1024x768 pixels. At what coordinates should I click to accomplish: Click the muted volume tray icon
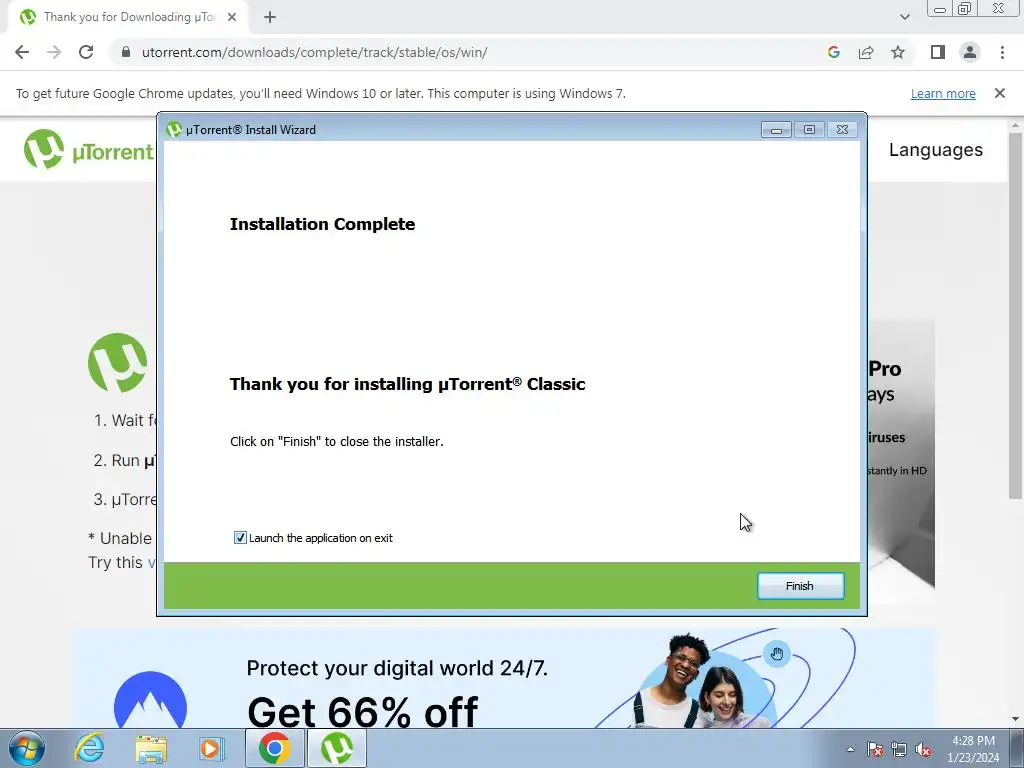923,750
